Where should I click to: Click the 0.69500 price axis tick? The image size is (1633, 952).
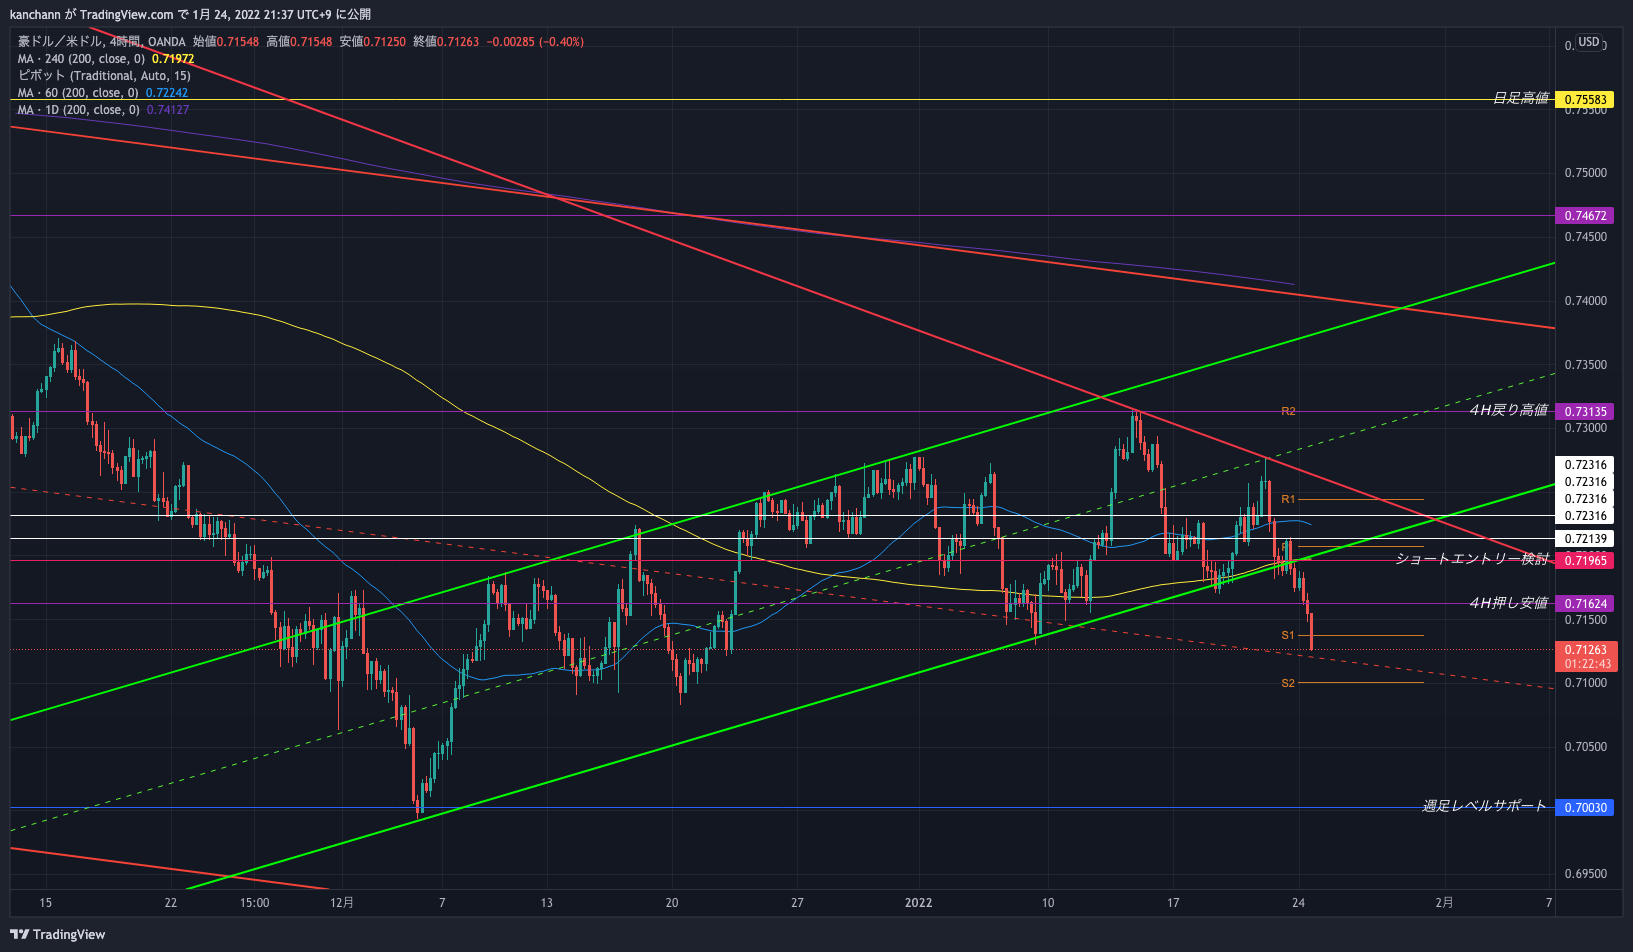(x=1586, y=874)
